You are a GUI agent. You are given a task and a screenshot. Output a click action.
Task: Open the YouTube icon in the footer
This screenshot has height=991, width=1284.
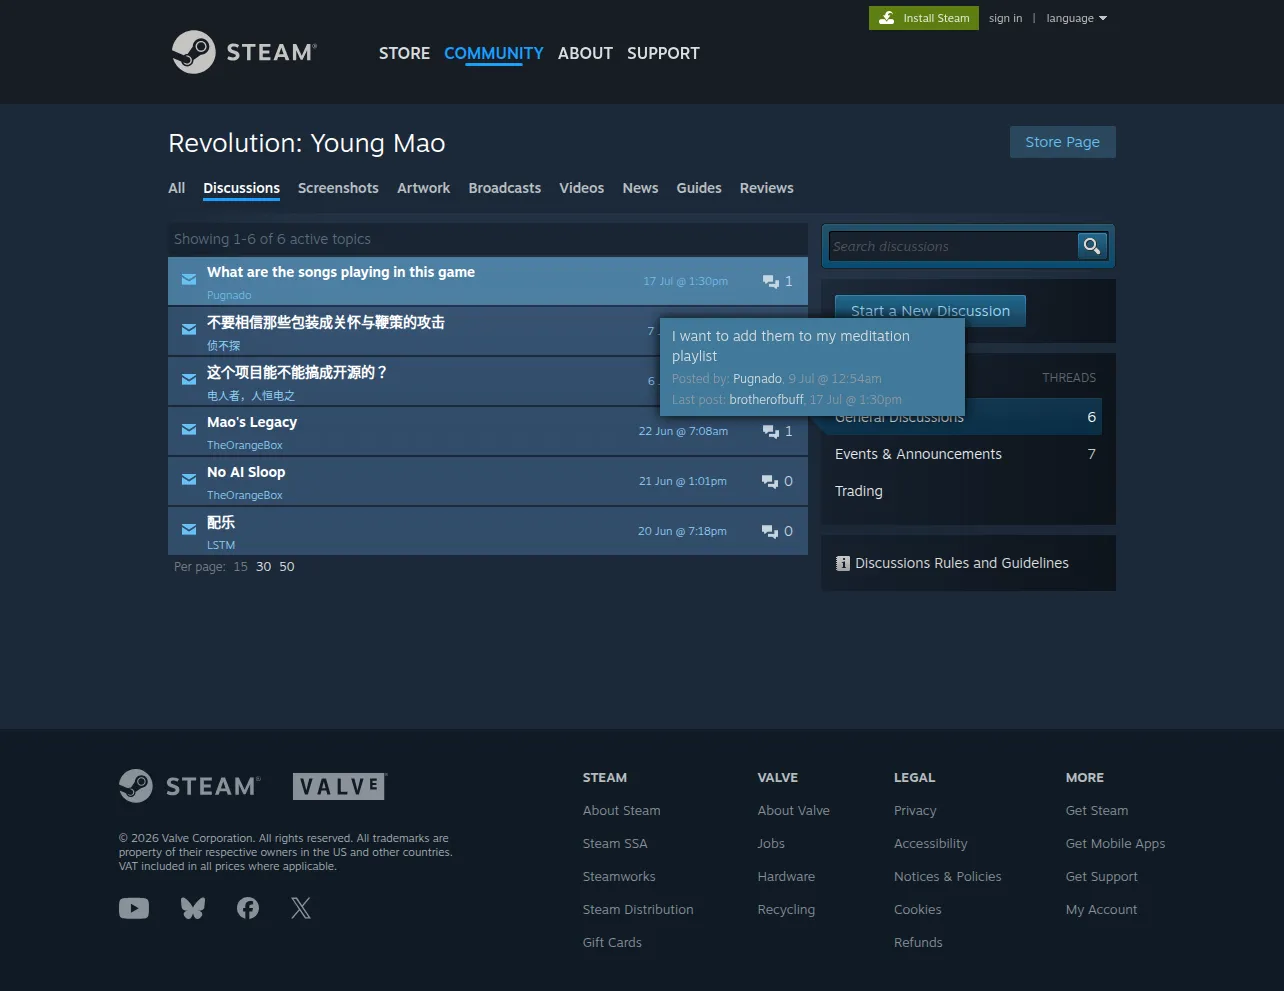pos(134,908)
